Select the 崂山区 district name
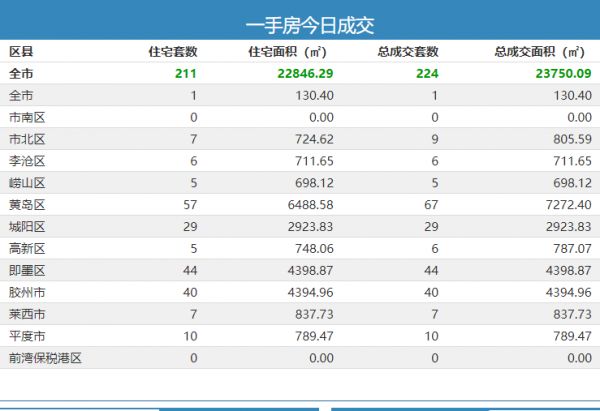The height and width of the screenshot is (411, 600). tap(26, 183)
